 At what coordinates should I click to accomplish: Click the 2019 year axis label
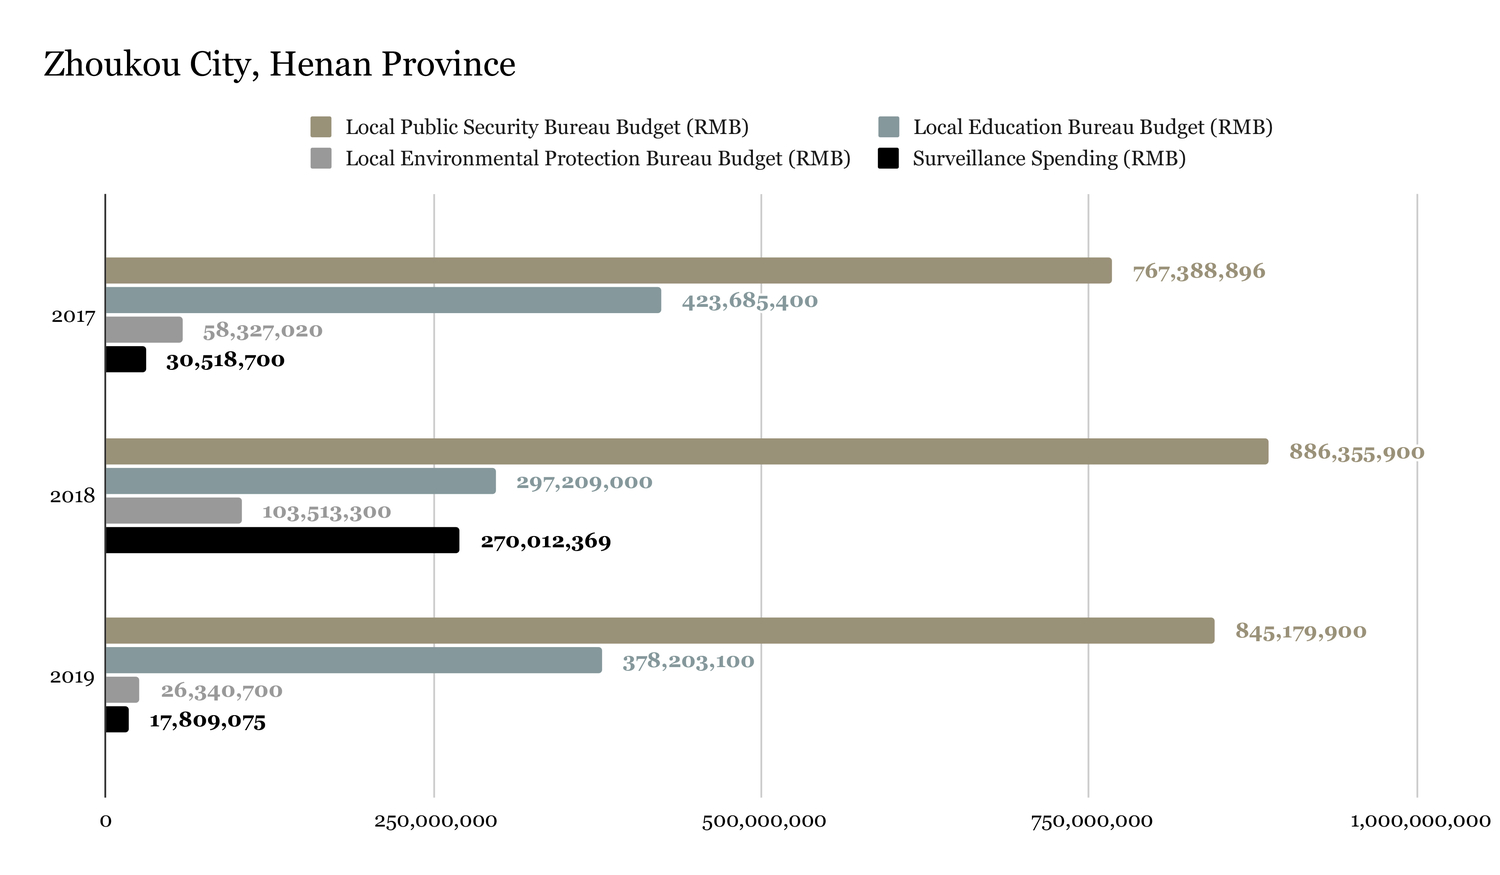pos(73,677)
